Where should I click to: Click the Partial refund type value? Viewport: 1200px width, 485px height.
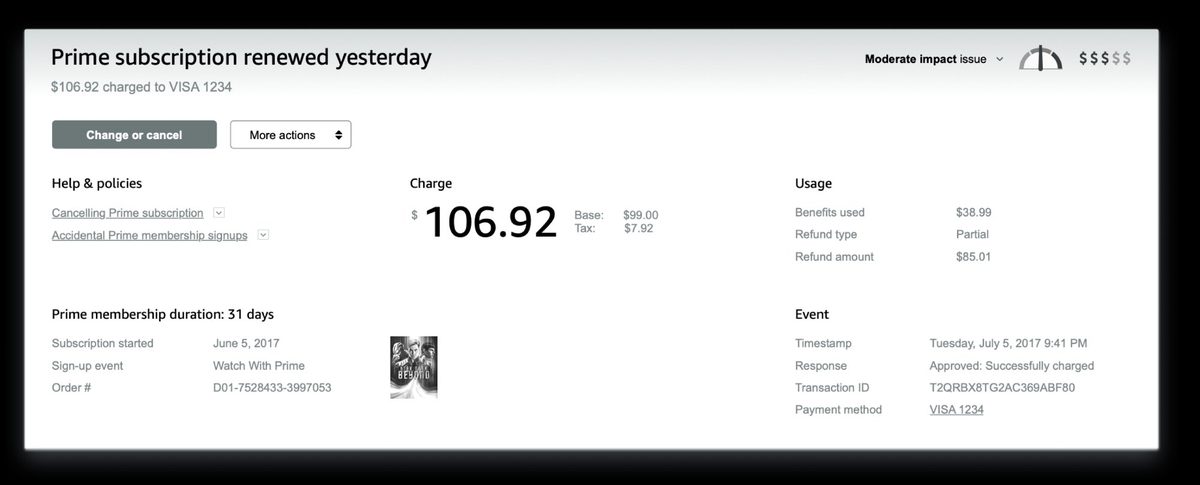pos(972,235)
